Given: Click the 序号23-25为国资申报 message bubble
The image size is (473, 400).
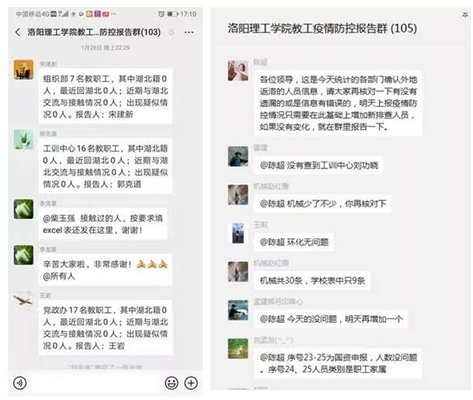Looking at the screenshot, I should pos(338,363).
